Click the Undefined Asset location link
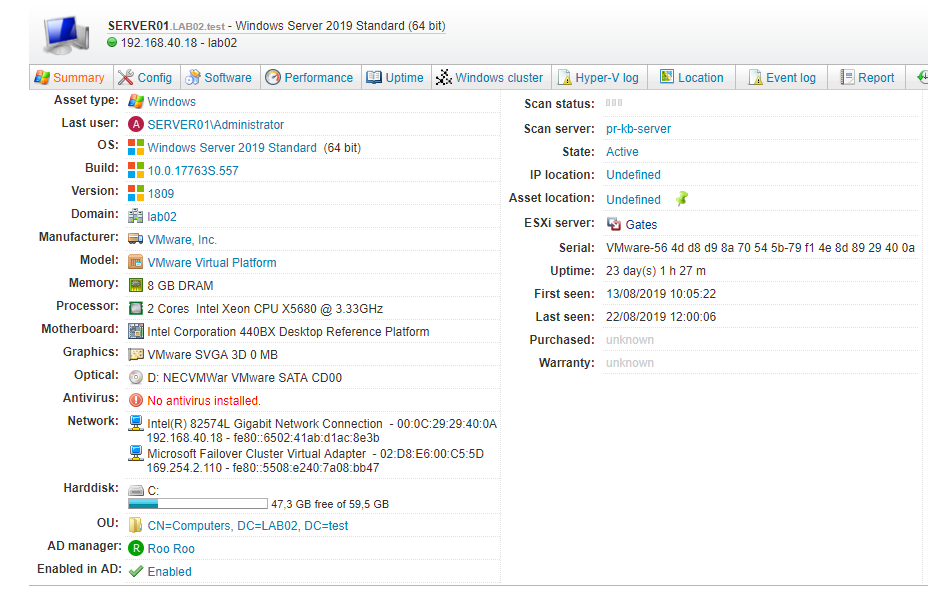The image size is (934, 602). (x=633, y=199)
